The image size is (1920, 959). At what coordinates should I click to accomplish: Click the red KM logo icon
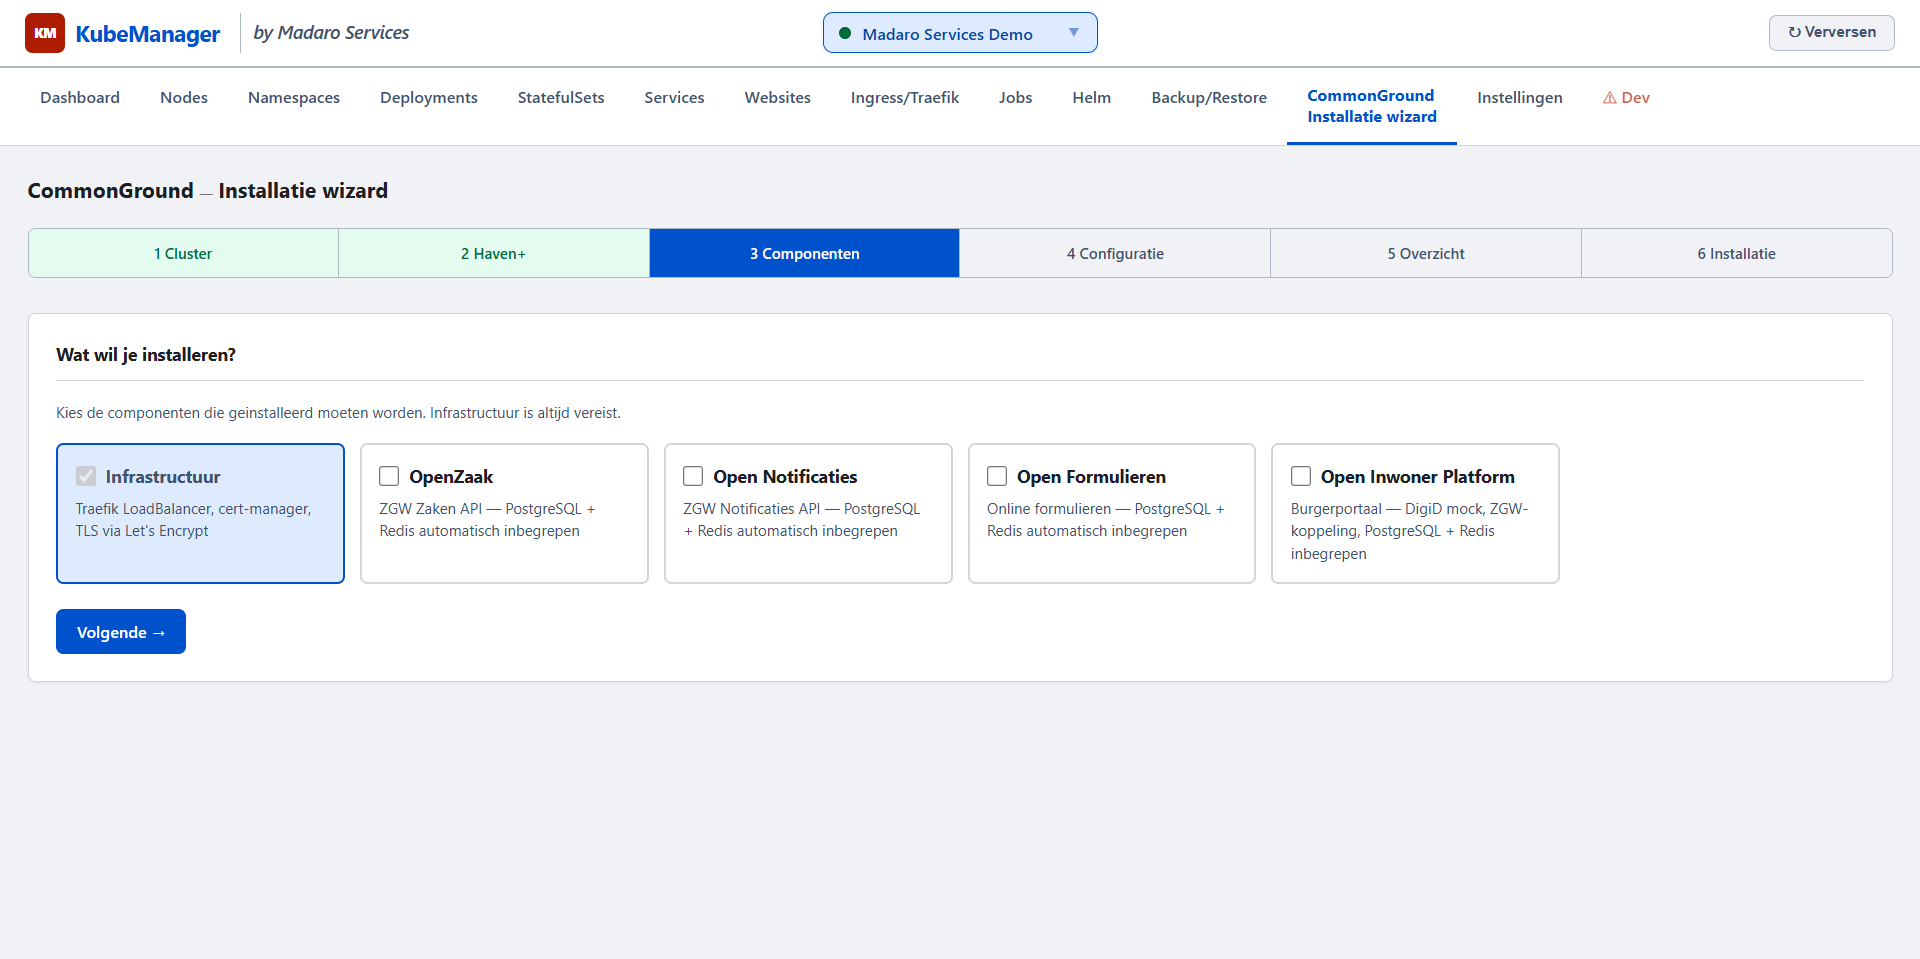(45, 33)
